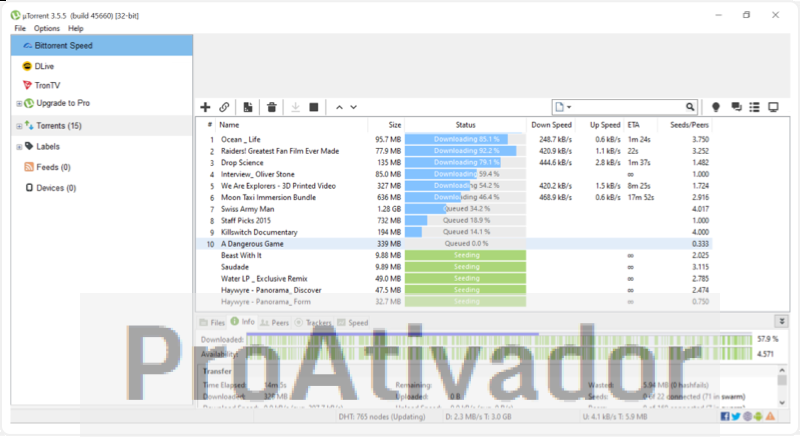Click Saudade seeding status bar
The width and height of the screenshot is (800, 437).
click(465, 267)
